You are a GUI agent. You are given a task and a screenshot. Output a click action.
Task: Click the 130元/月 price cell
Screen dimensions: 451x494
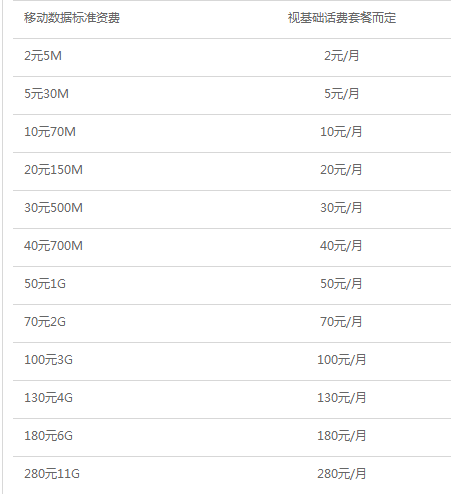341,398
